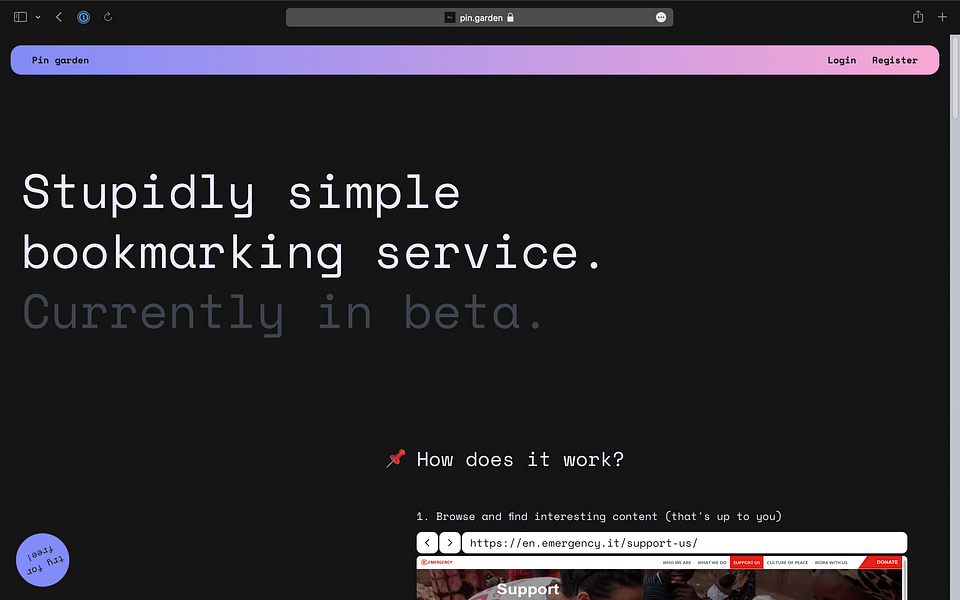Open the sidebar options dropdown chevron
Image resolution: width=960 pixels, height=600 pixels.
pyautogui.click(x=38, y=17)
